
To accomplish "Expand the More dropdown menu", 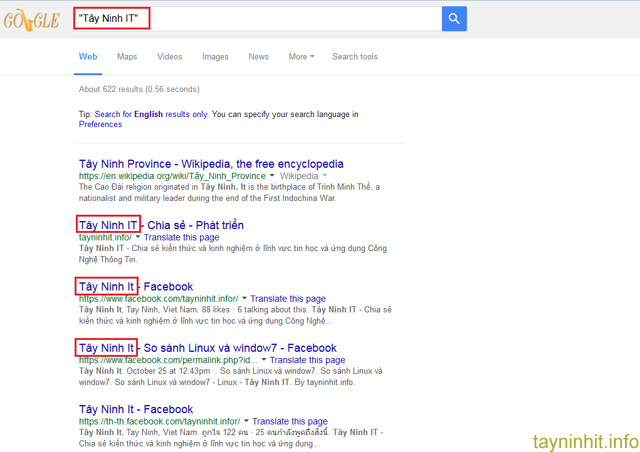I will click(x=301, y=57).
